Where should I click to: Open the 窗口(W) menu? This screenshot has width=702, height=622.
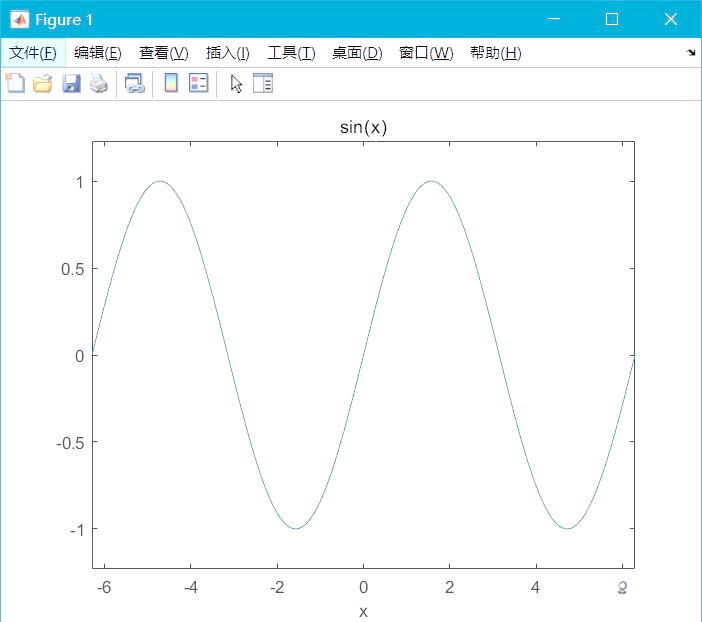(x=426, y=53)
